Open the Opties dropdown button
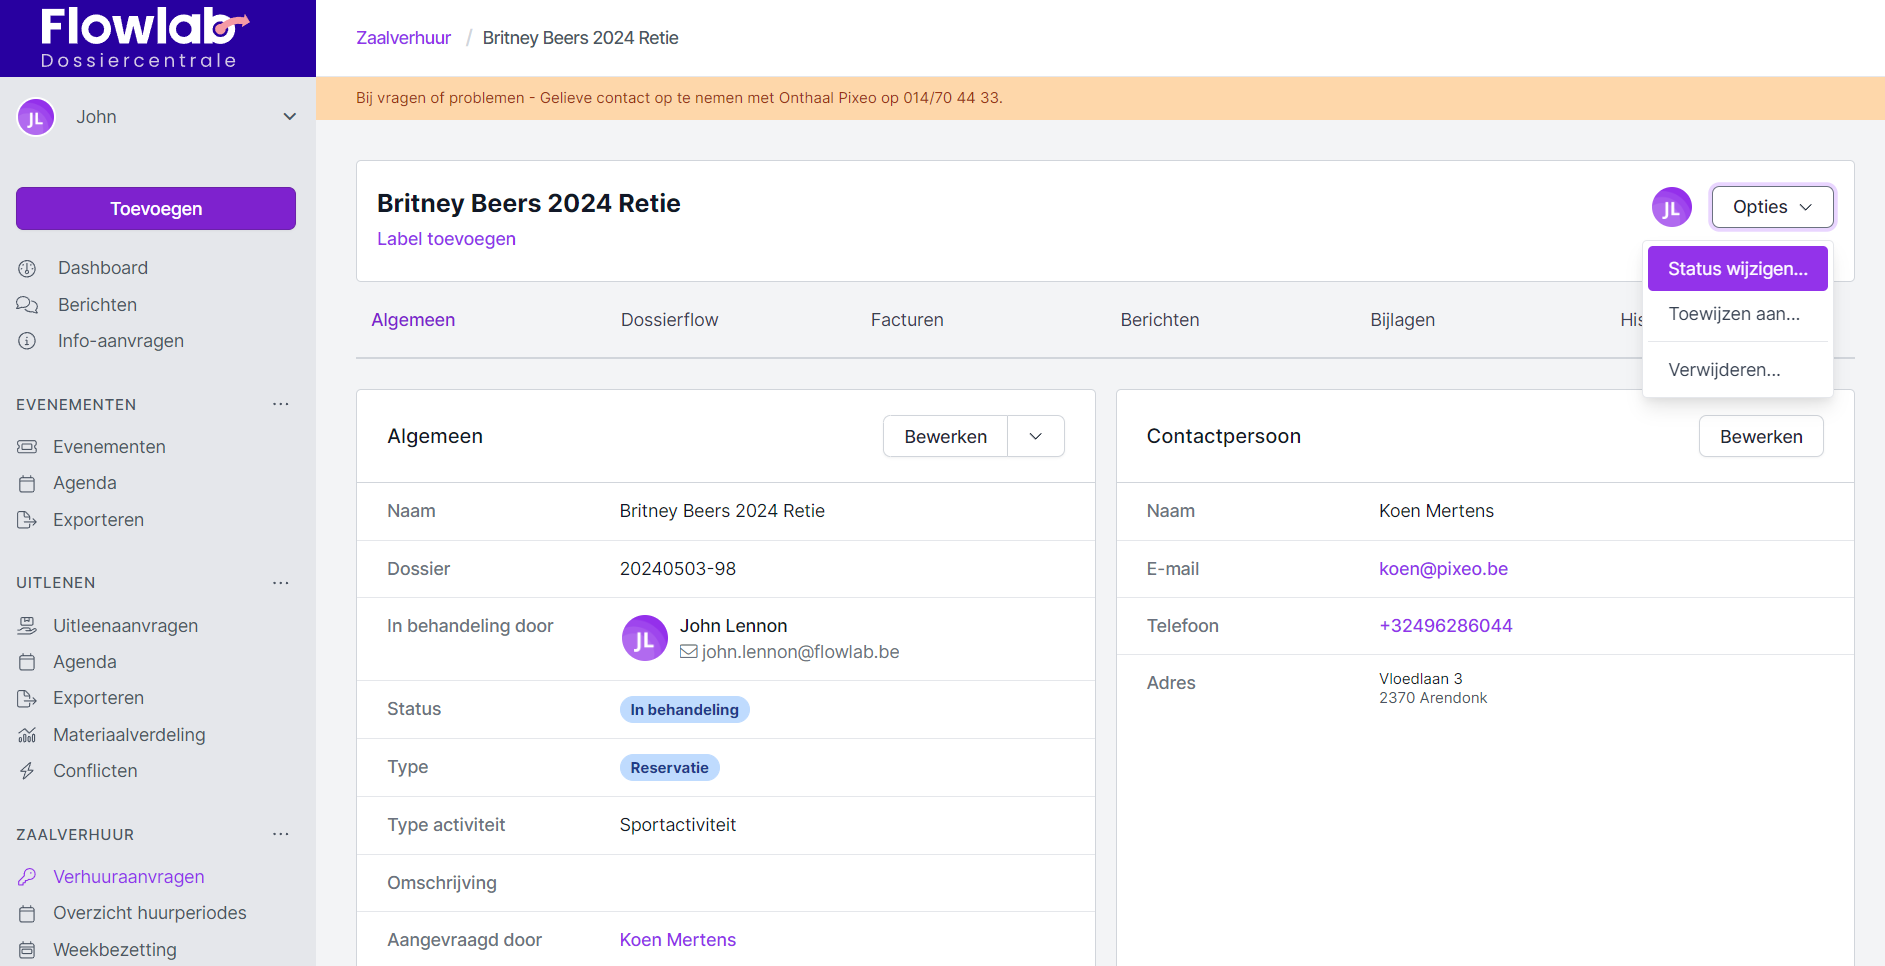This screenshot has width=1885, height=966. tap(1771, 207)
